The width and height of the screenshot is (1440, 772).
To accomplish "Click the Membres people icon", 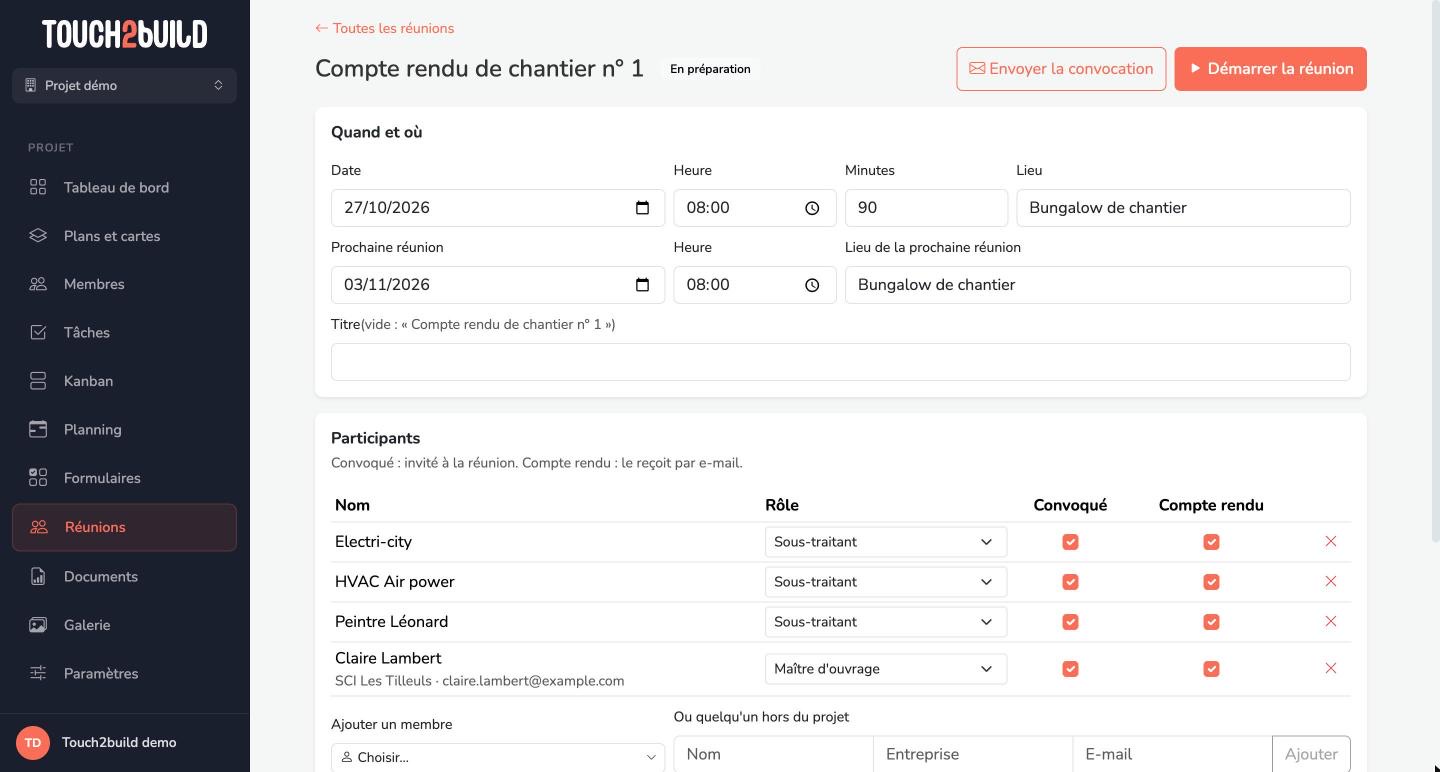I will (38, 284).
